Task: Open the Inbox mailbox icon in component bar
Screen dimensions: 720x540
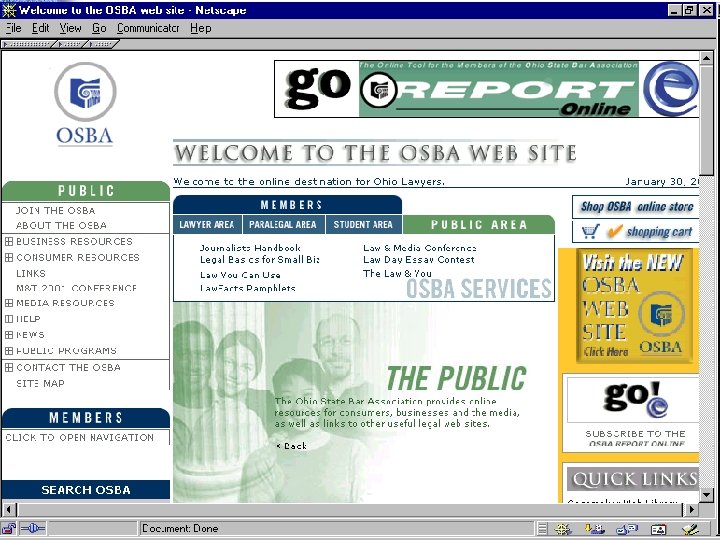Action: click(x=595, y=529)
